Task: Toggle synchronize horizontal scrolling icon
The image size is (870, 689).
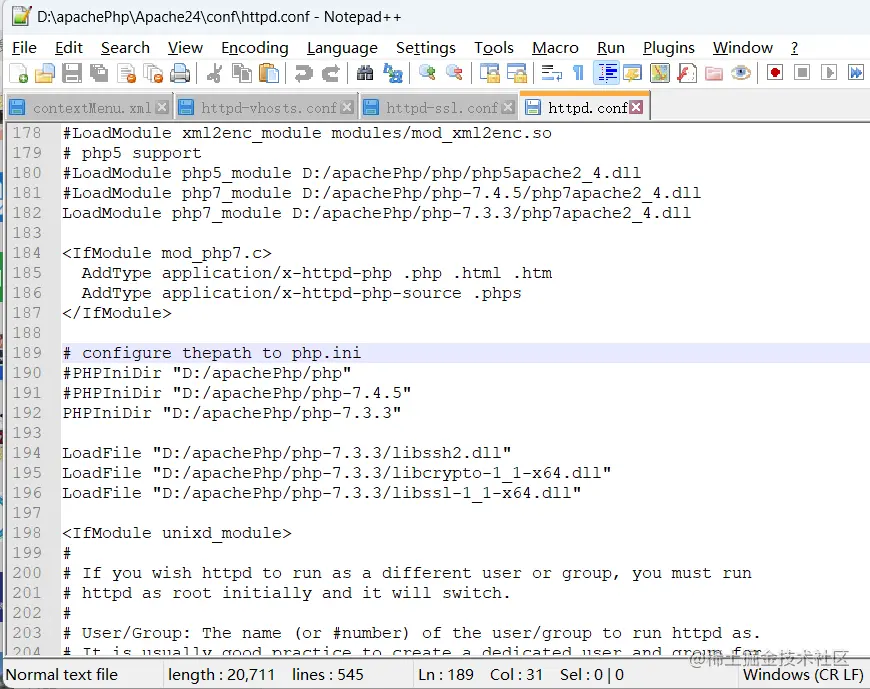Action: (517, 73)
